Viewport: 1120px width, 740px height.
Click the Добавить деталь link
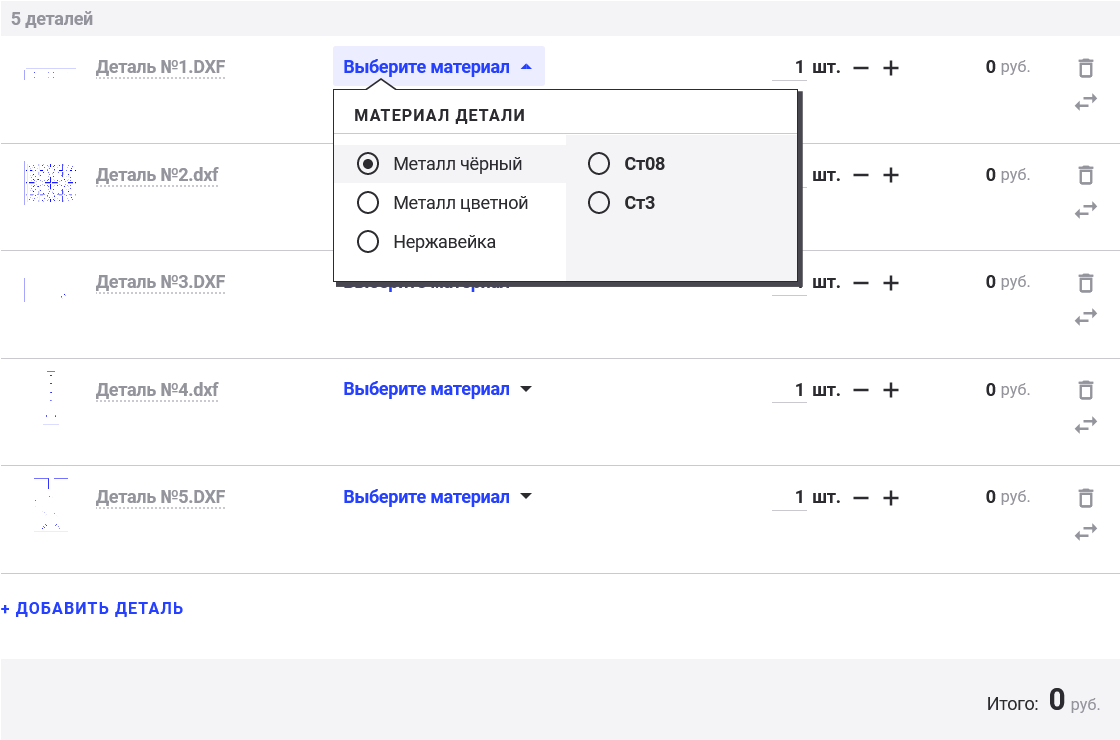(92, 608)
